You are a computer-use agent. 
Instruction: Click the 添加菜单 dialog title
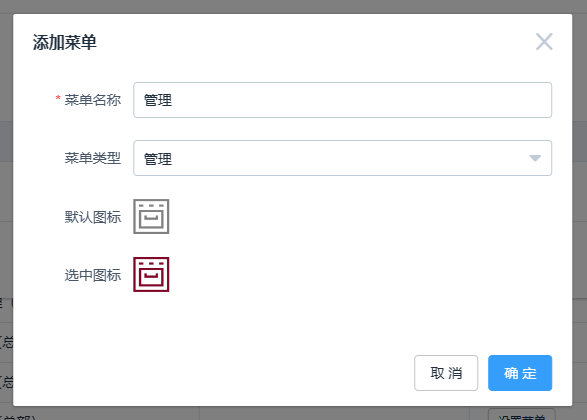[x=65, y=42]
